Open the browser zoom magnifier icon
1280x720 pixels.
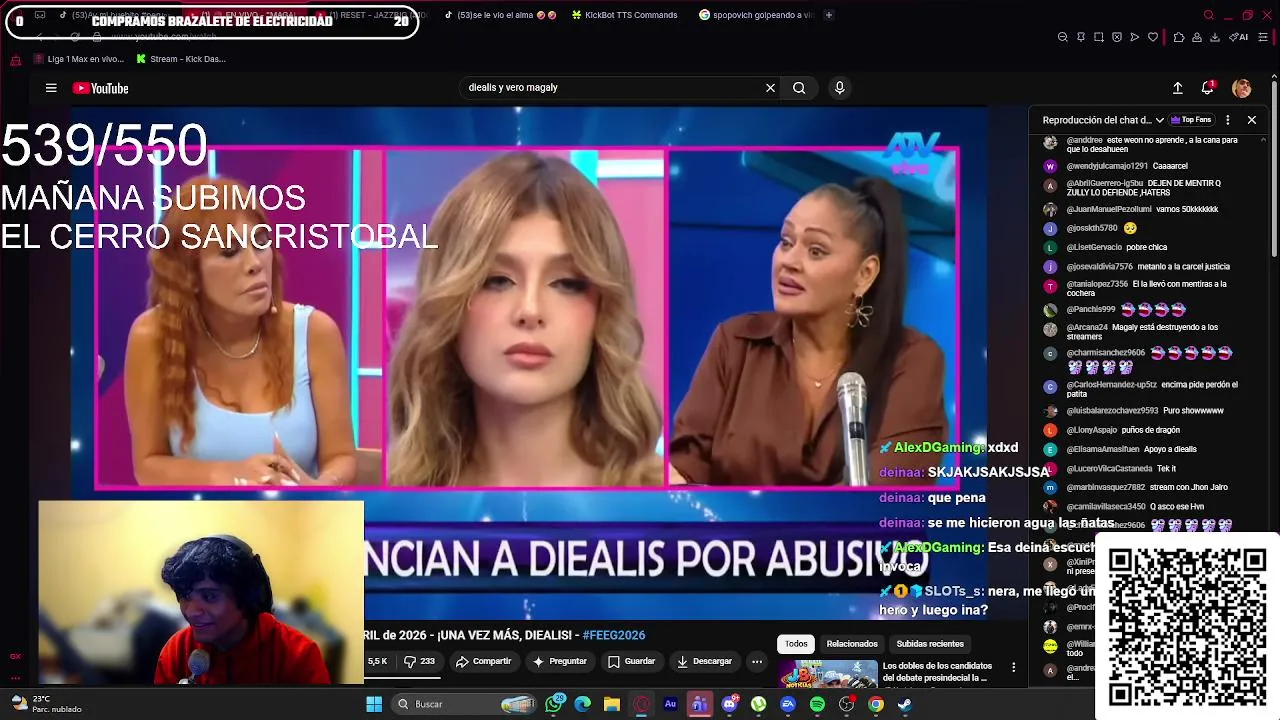pyautogui.click(x=1062, y=37)
